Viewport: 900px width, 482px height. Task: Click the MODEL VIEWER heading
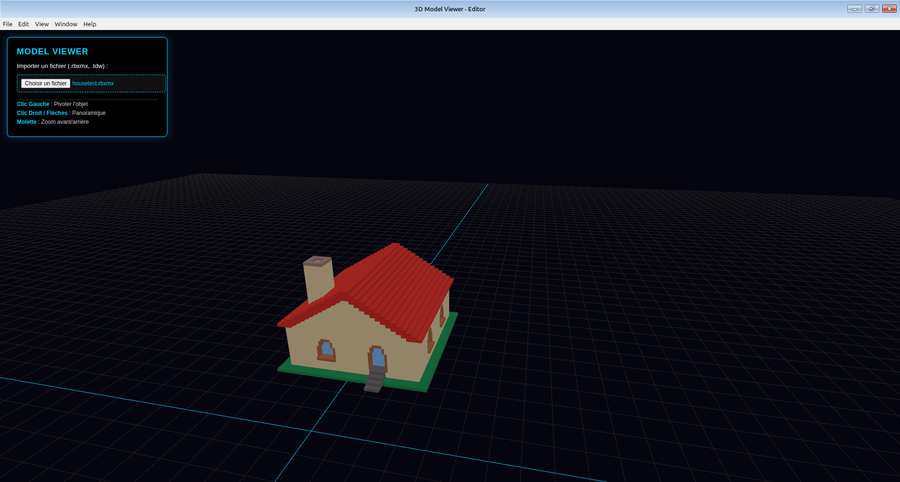coord(52,52)
